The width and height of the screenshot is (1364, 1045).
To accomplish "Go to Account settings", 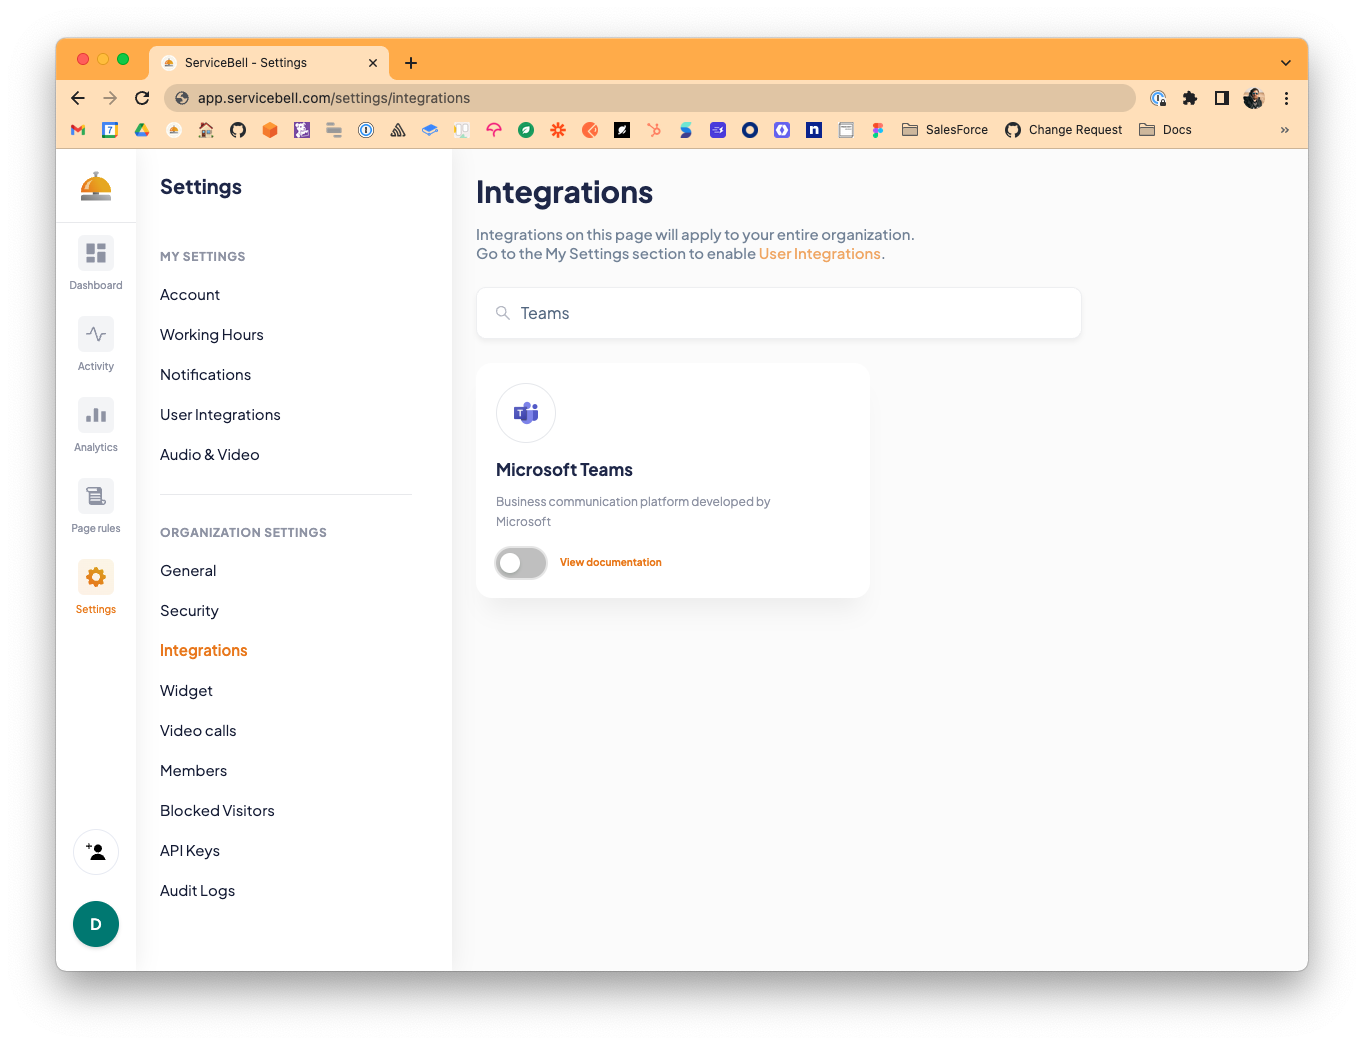I will (x=190, y=295).
